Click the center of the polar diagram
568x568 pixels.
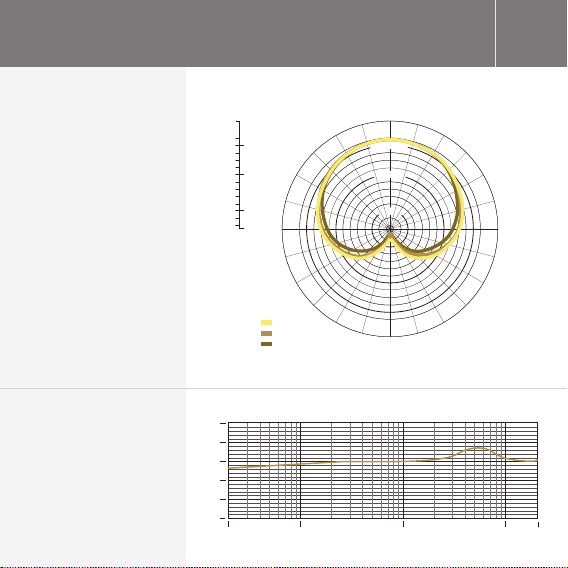pyautogui.click(x=390, y=229)
